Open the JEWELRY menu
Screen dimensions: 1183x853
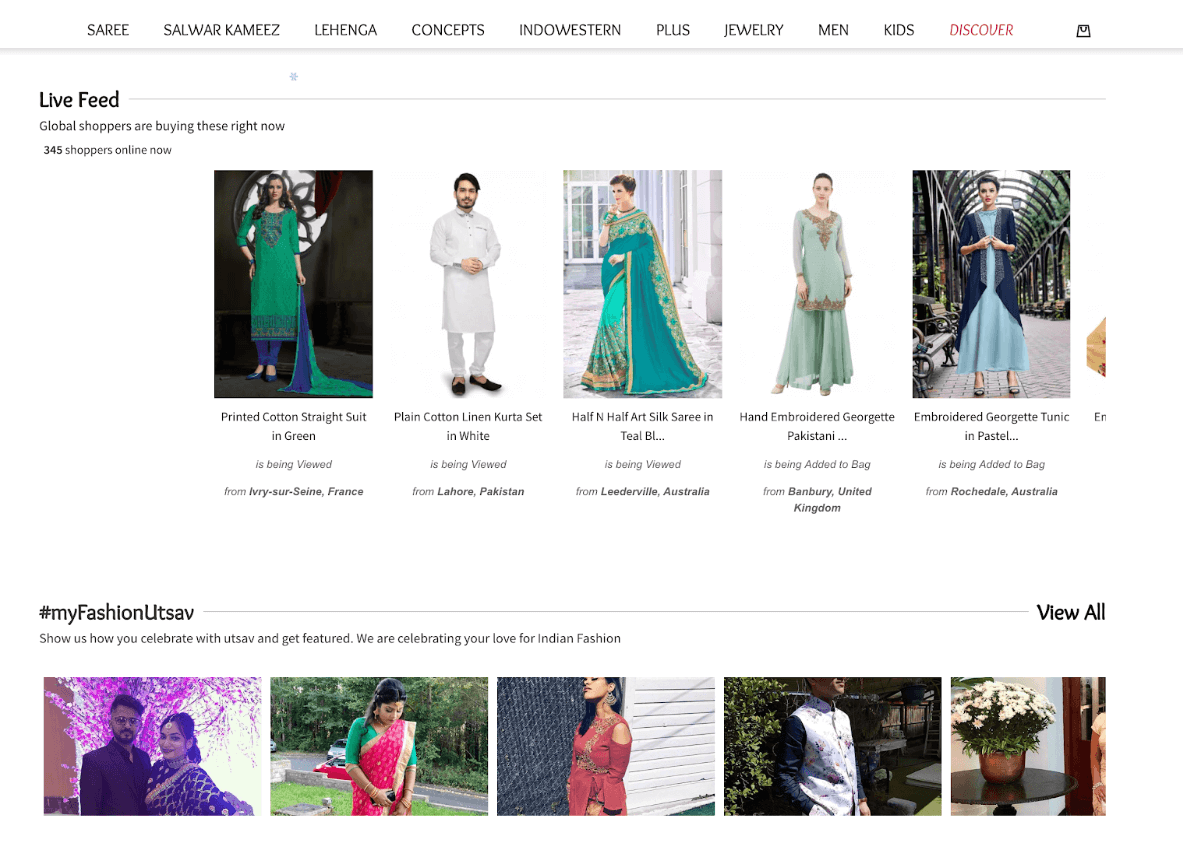click(754, 30)
